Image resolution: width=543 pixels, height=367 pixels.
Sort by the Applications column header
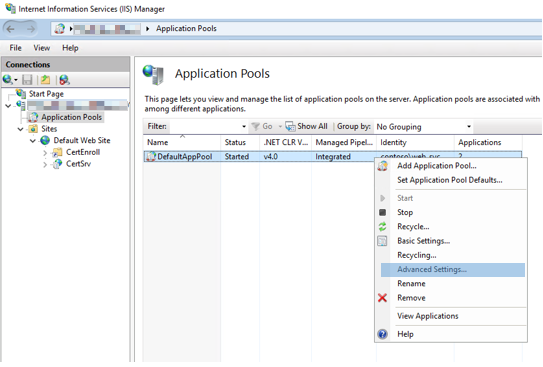pos(488,142)
